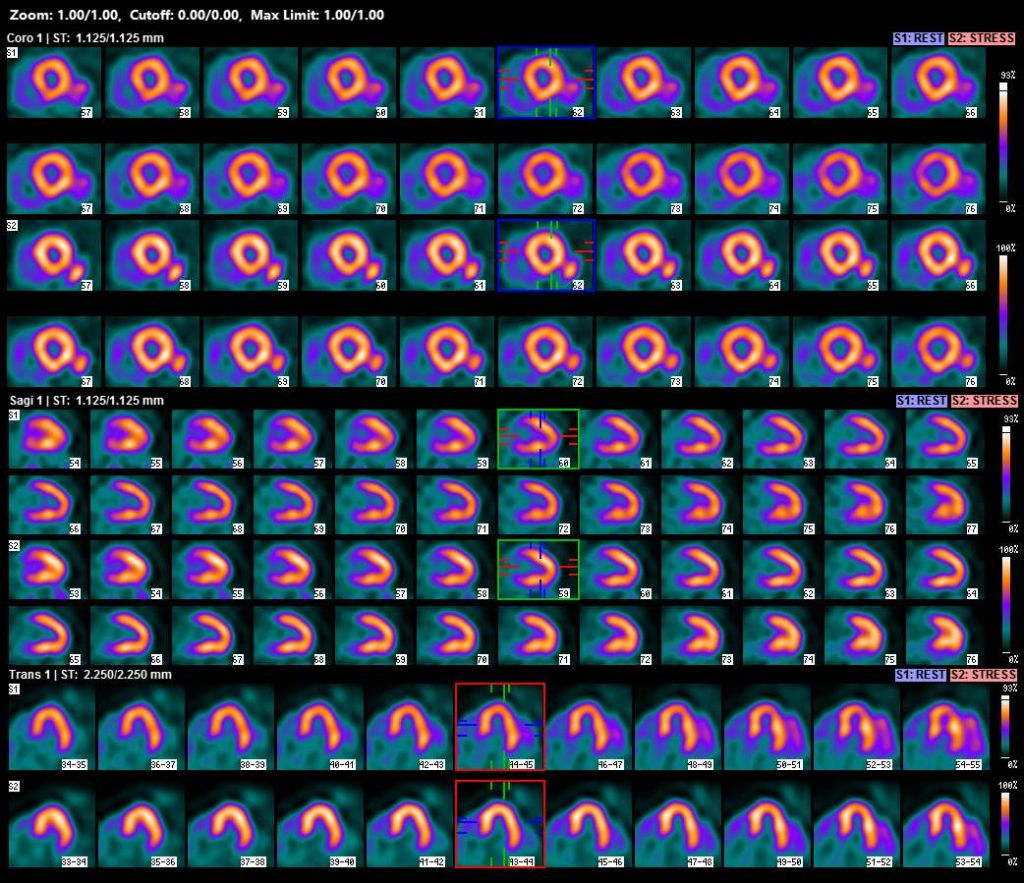
Task: Click the Coro 1 panel header
Action: tap(85, 38)
